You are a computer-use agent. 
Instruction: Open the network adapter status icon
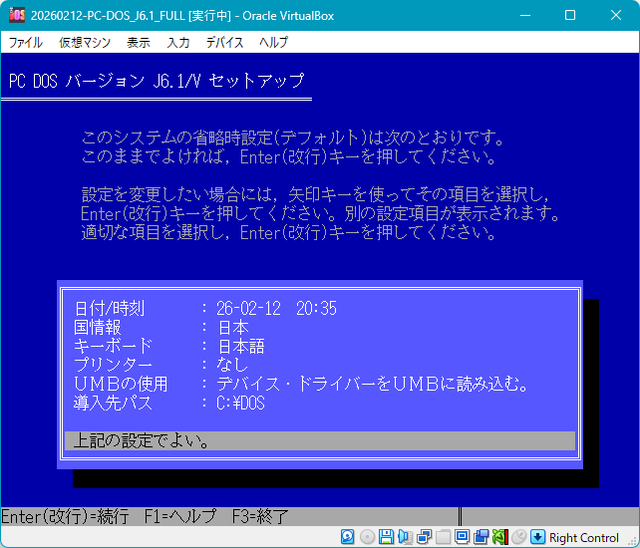click(x=424, y=537)
